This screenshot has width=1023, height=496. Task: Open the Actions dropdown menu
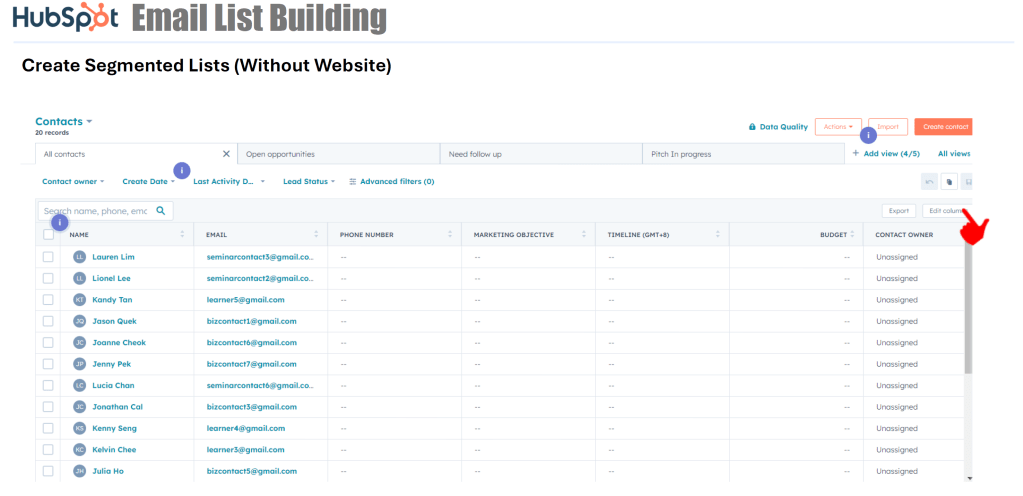tap(837, 127)
